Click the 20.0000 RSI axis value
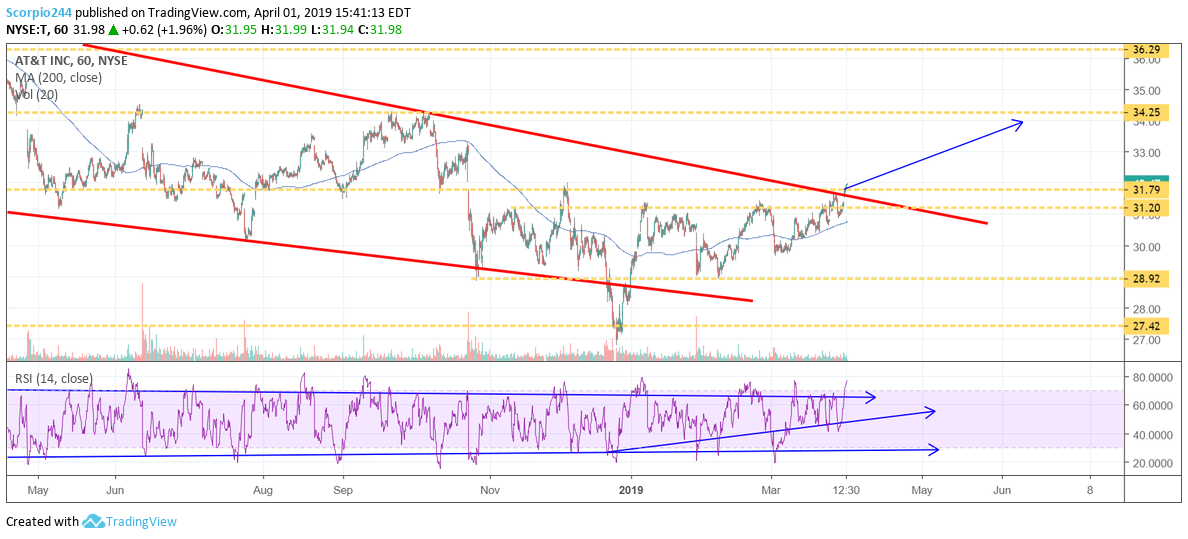The height and width of the screenshot is (539, 1188). pyautogui.click(x=1152, y=463)
